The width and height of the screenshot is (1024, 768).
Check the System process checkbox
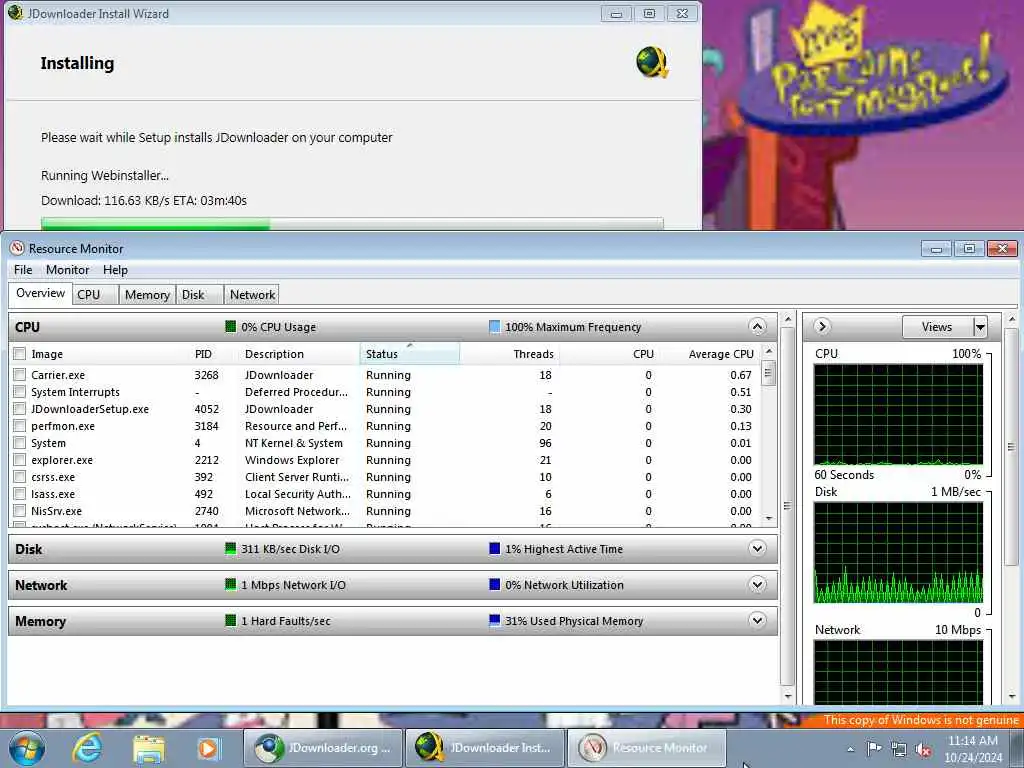20,442
